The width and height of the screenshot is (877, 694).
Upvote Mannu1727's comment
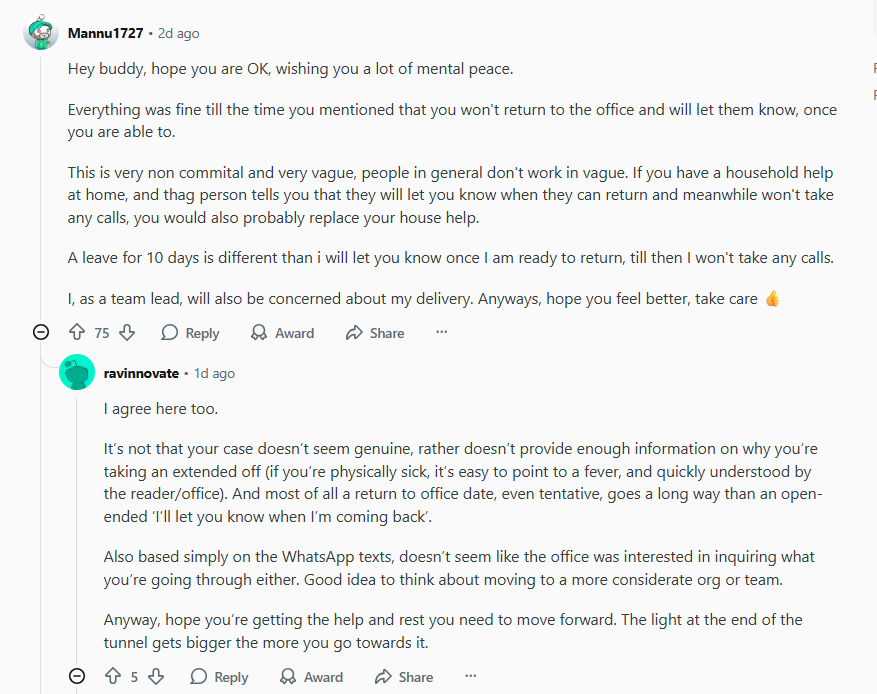(x=77, y=333)
